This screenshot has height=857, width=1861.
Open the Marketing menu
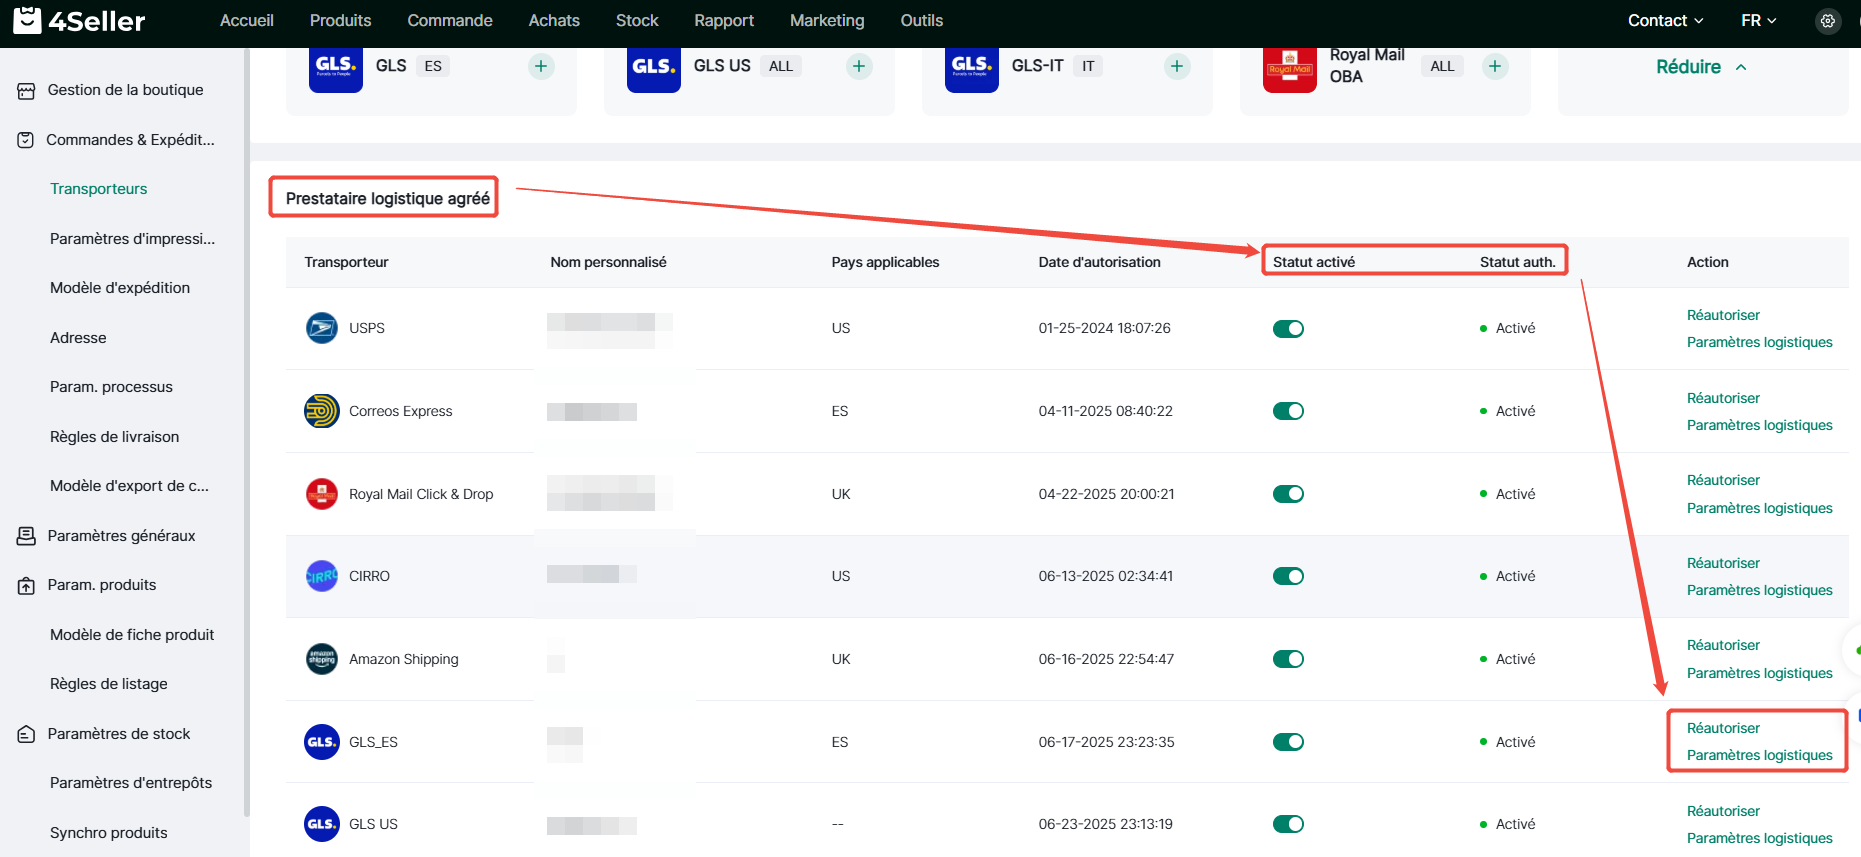827,20
